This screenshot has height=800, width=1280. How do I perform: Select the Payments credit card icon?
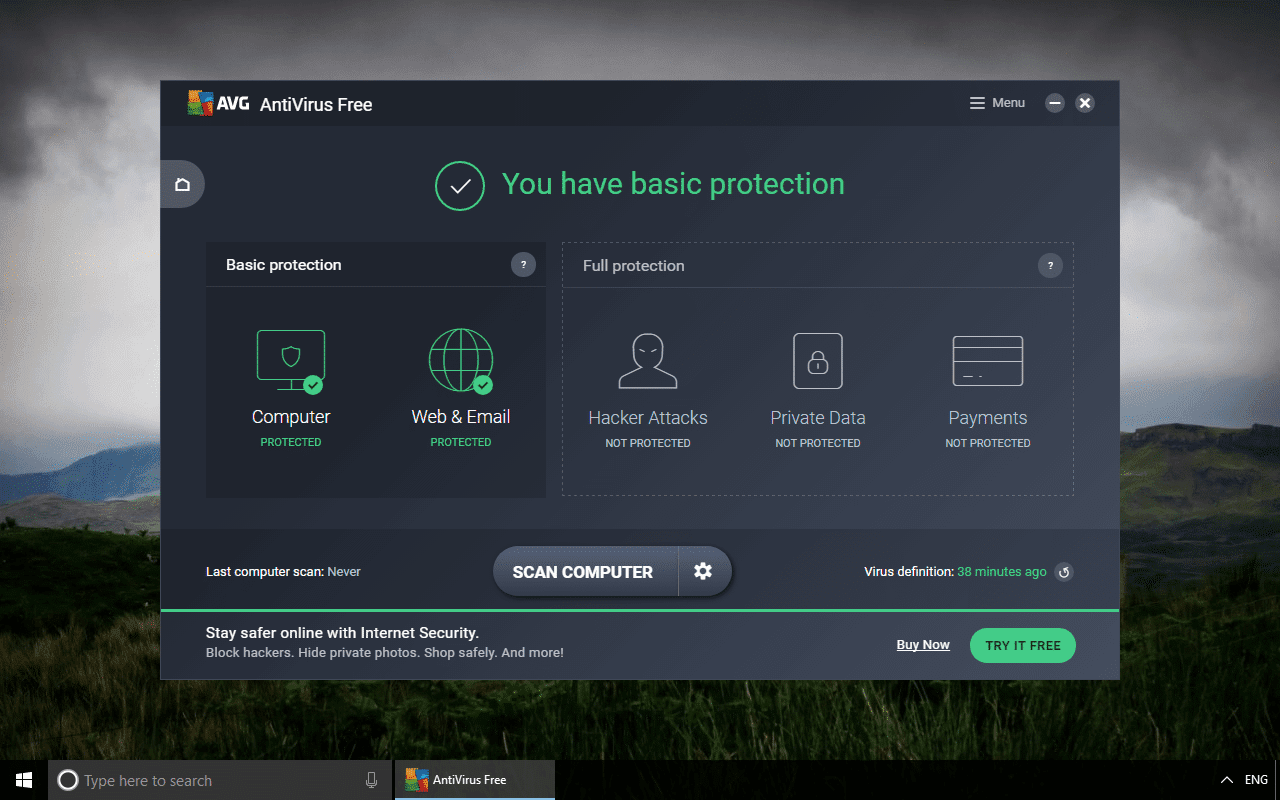pos(988,361)
